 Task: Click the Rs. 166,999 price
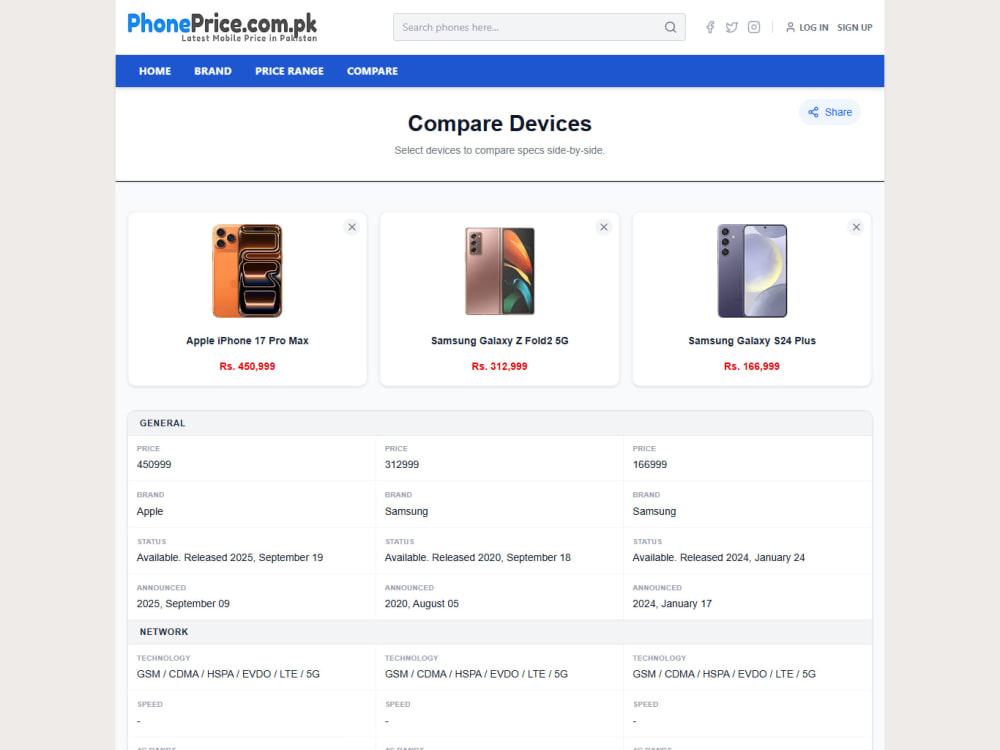[752, 366]
